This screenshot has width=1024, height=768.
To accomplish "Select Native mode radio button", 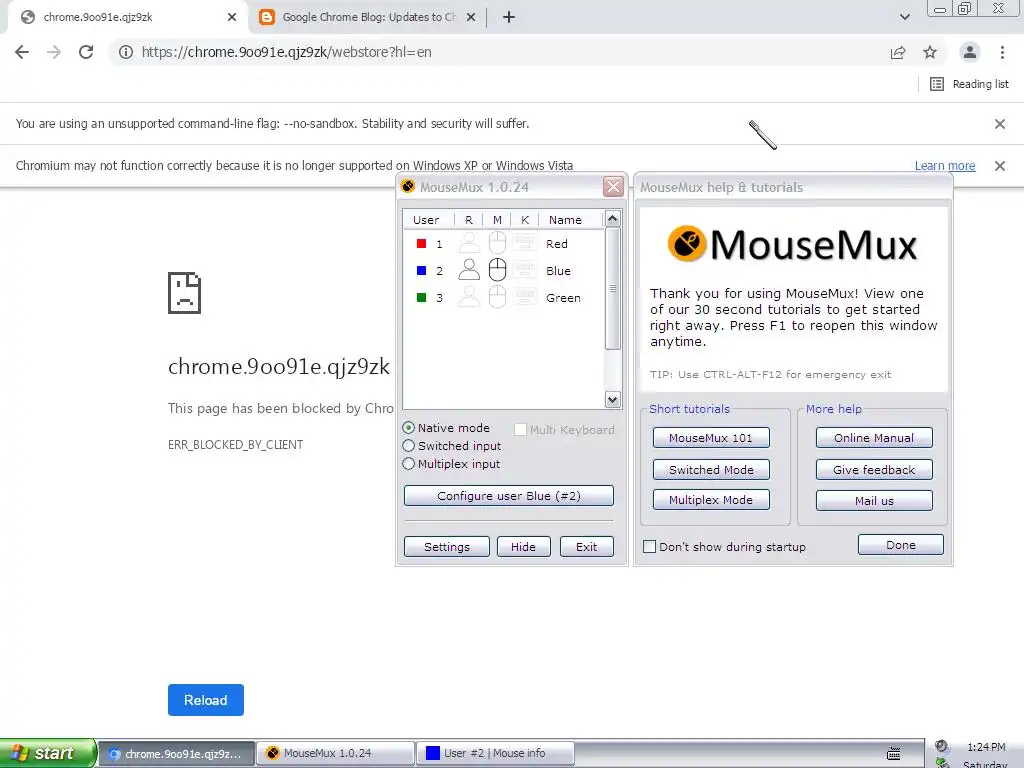I will click(x=447, y=428).
